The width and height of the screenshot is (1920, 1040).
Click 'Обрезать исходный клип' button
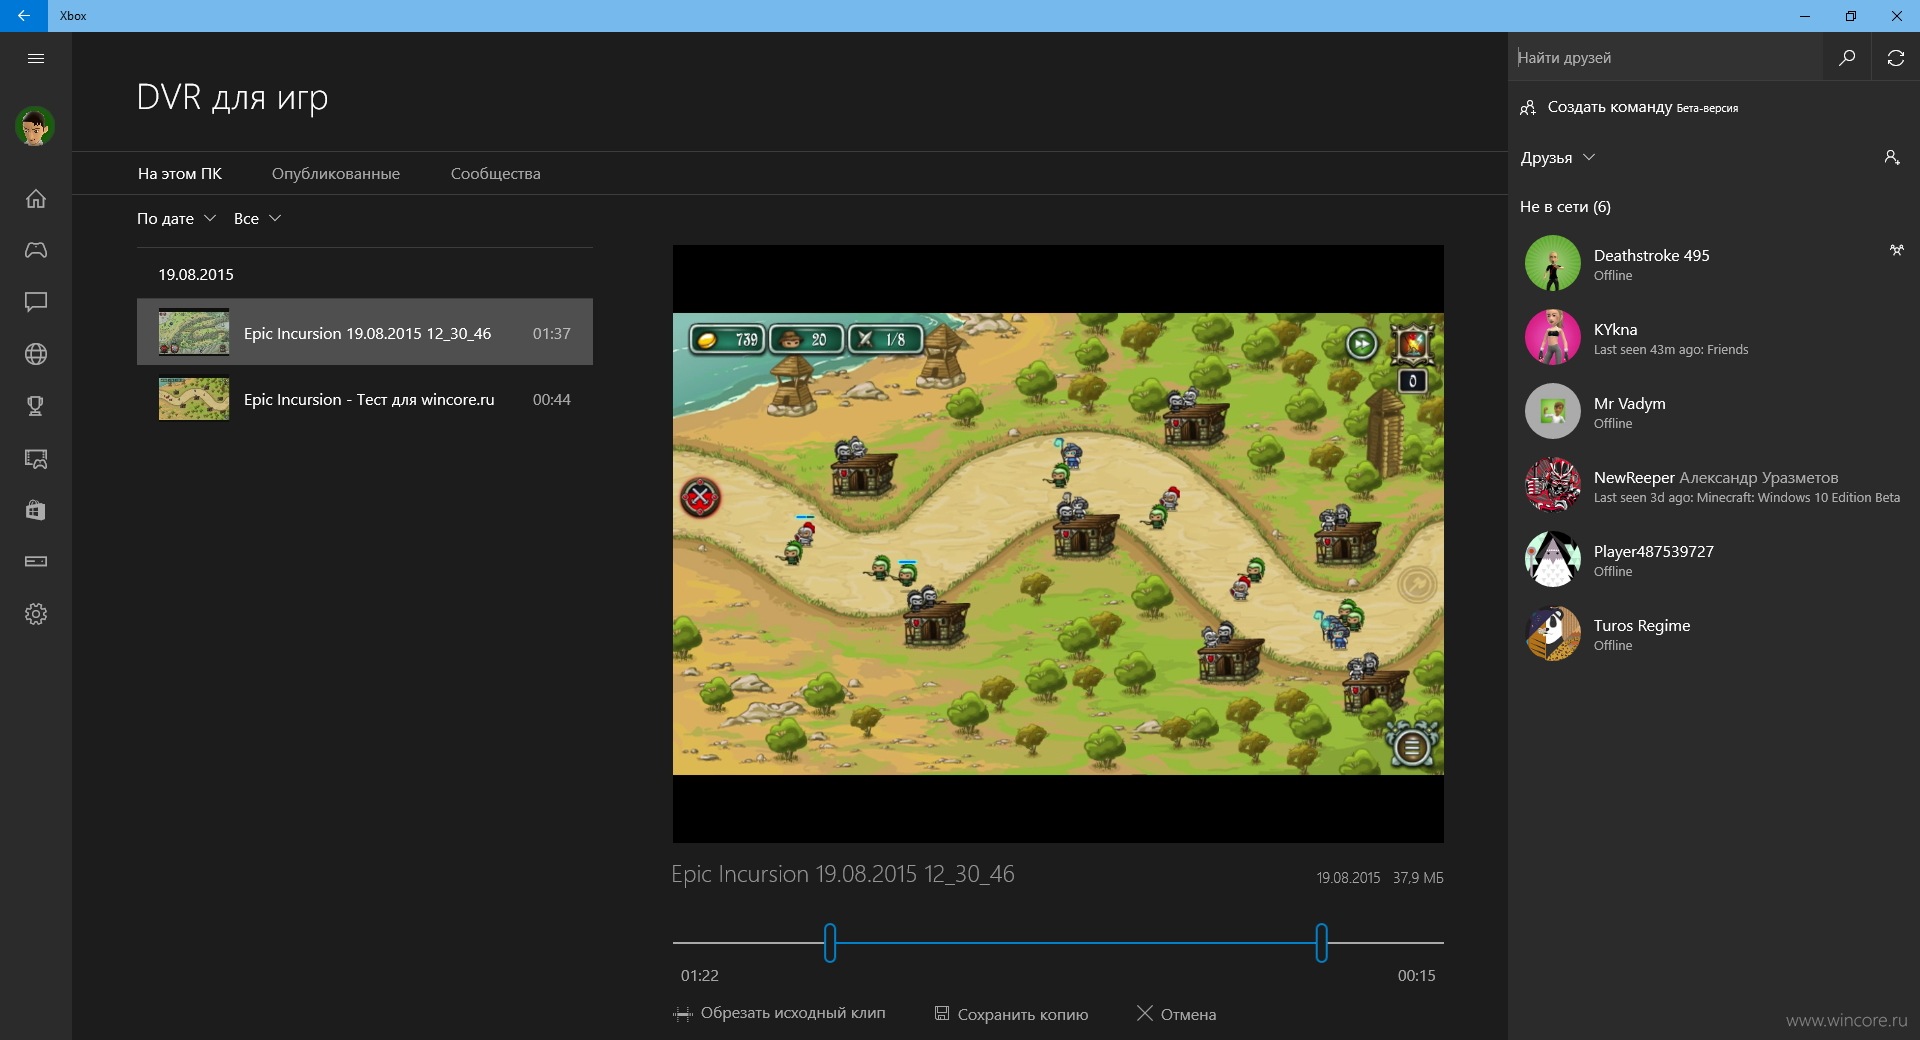(x=780, y=1014)
